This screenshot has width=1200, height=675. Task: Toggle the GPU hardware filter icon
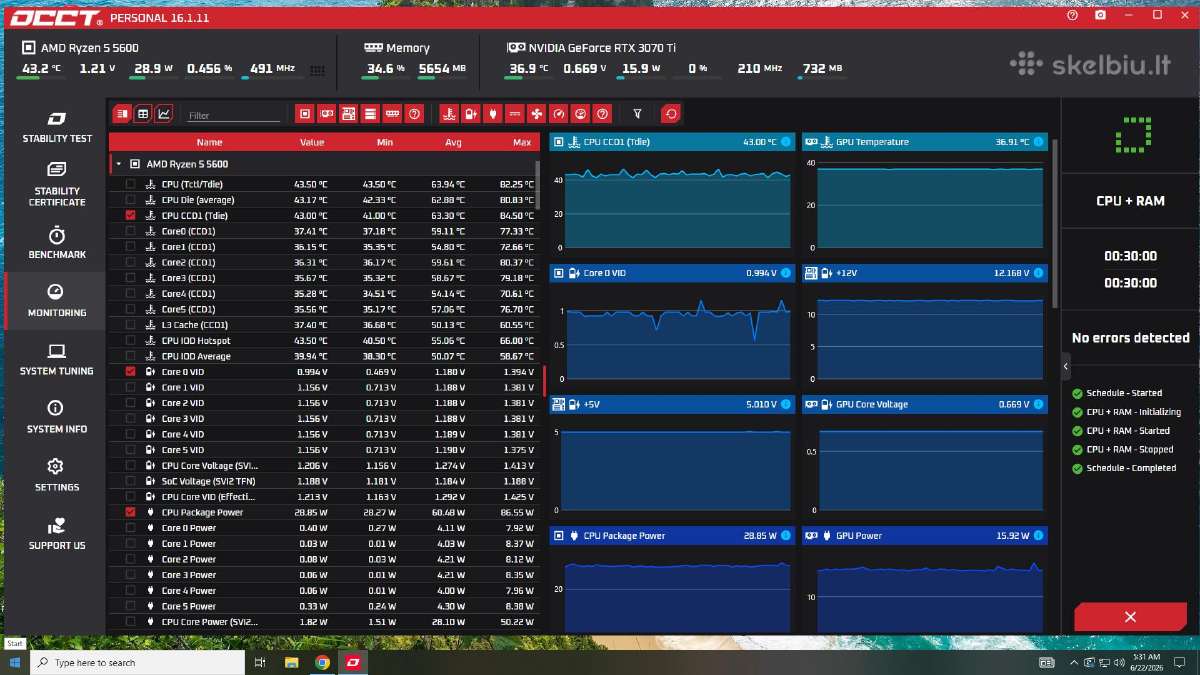click(327, 114)
